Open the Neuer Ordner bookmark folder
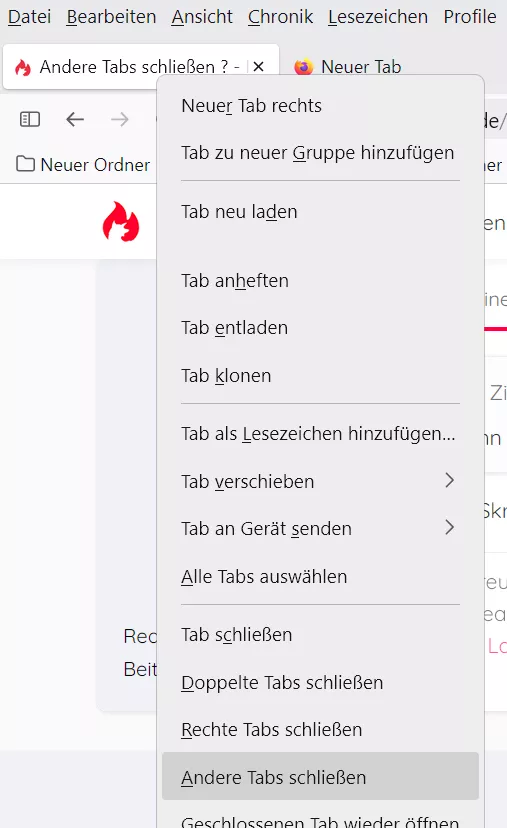The height and width of the screenshot is (828, 507). coord(83,165)
